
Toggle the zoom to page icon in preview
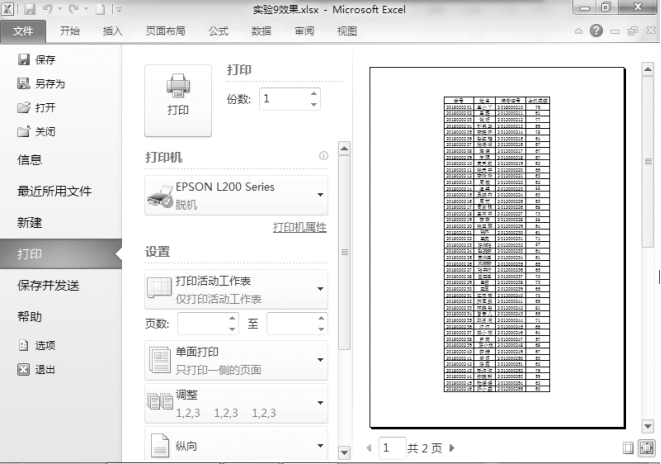646,448
